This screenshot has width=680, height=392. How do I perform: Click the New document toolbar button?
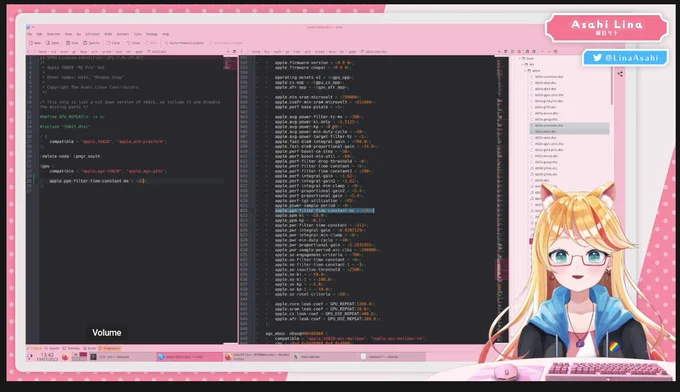(35, 43)
